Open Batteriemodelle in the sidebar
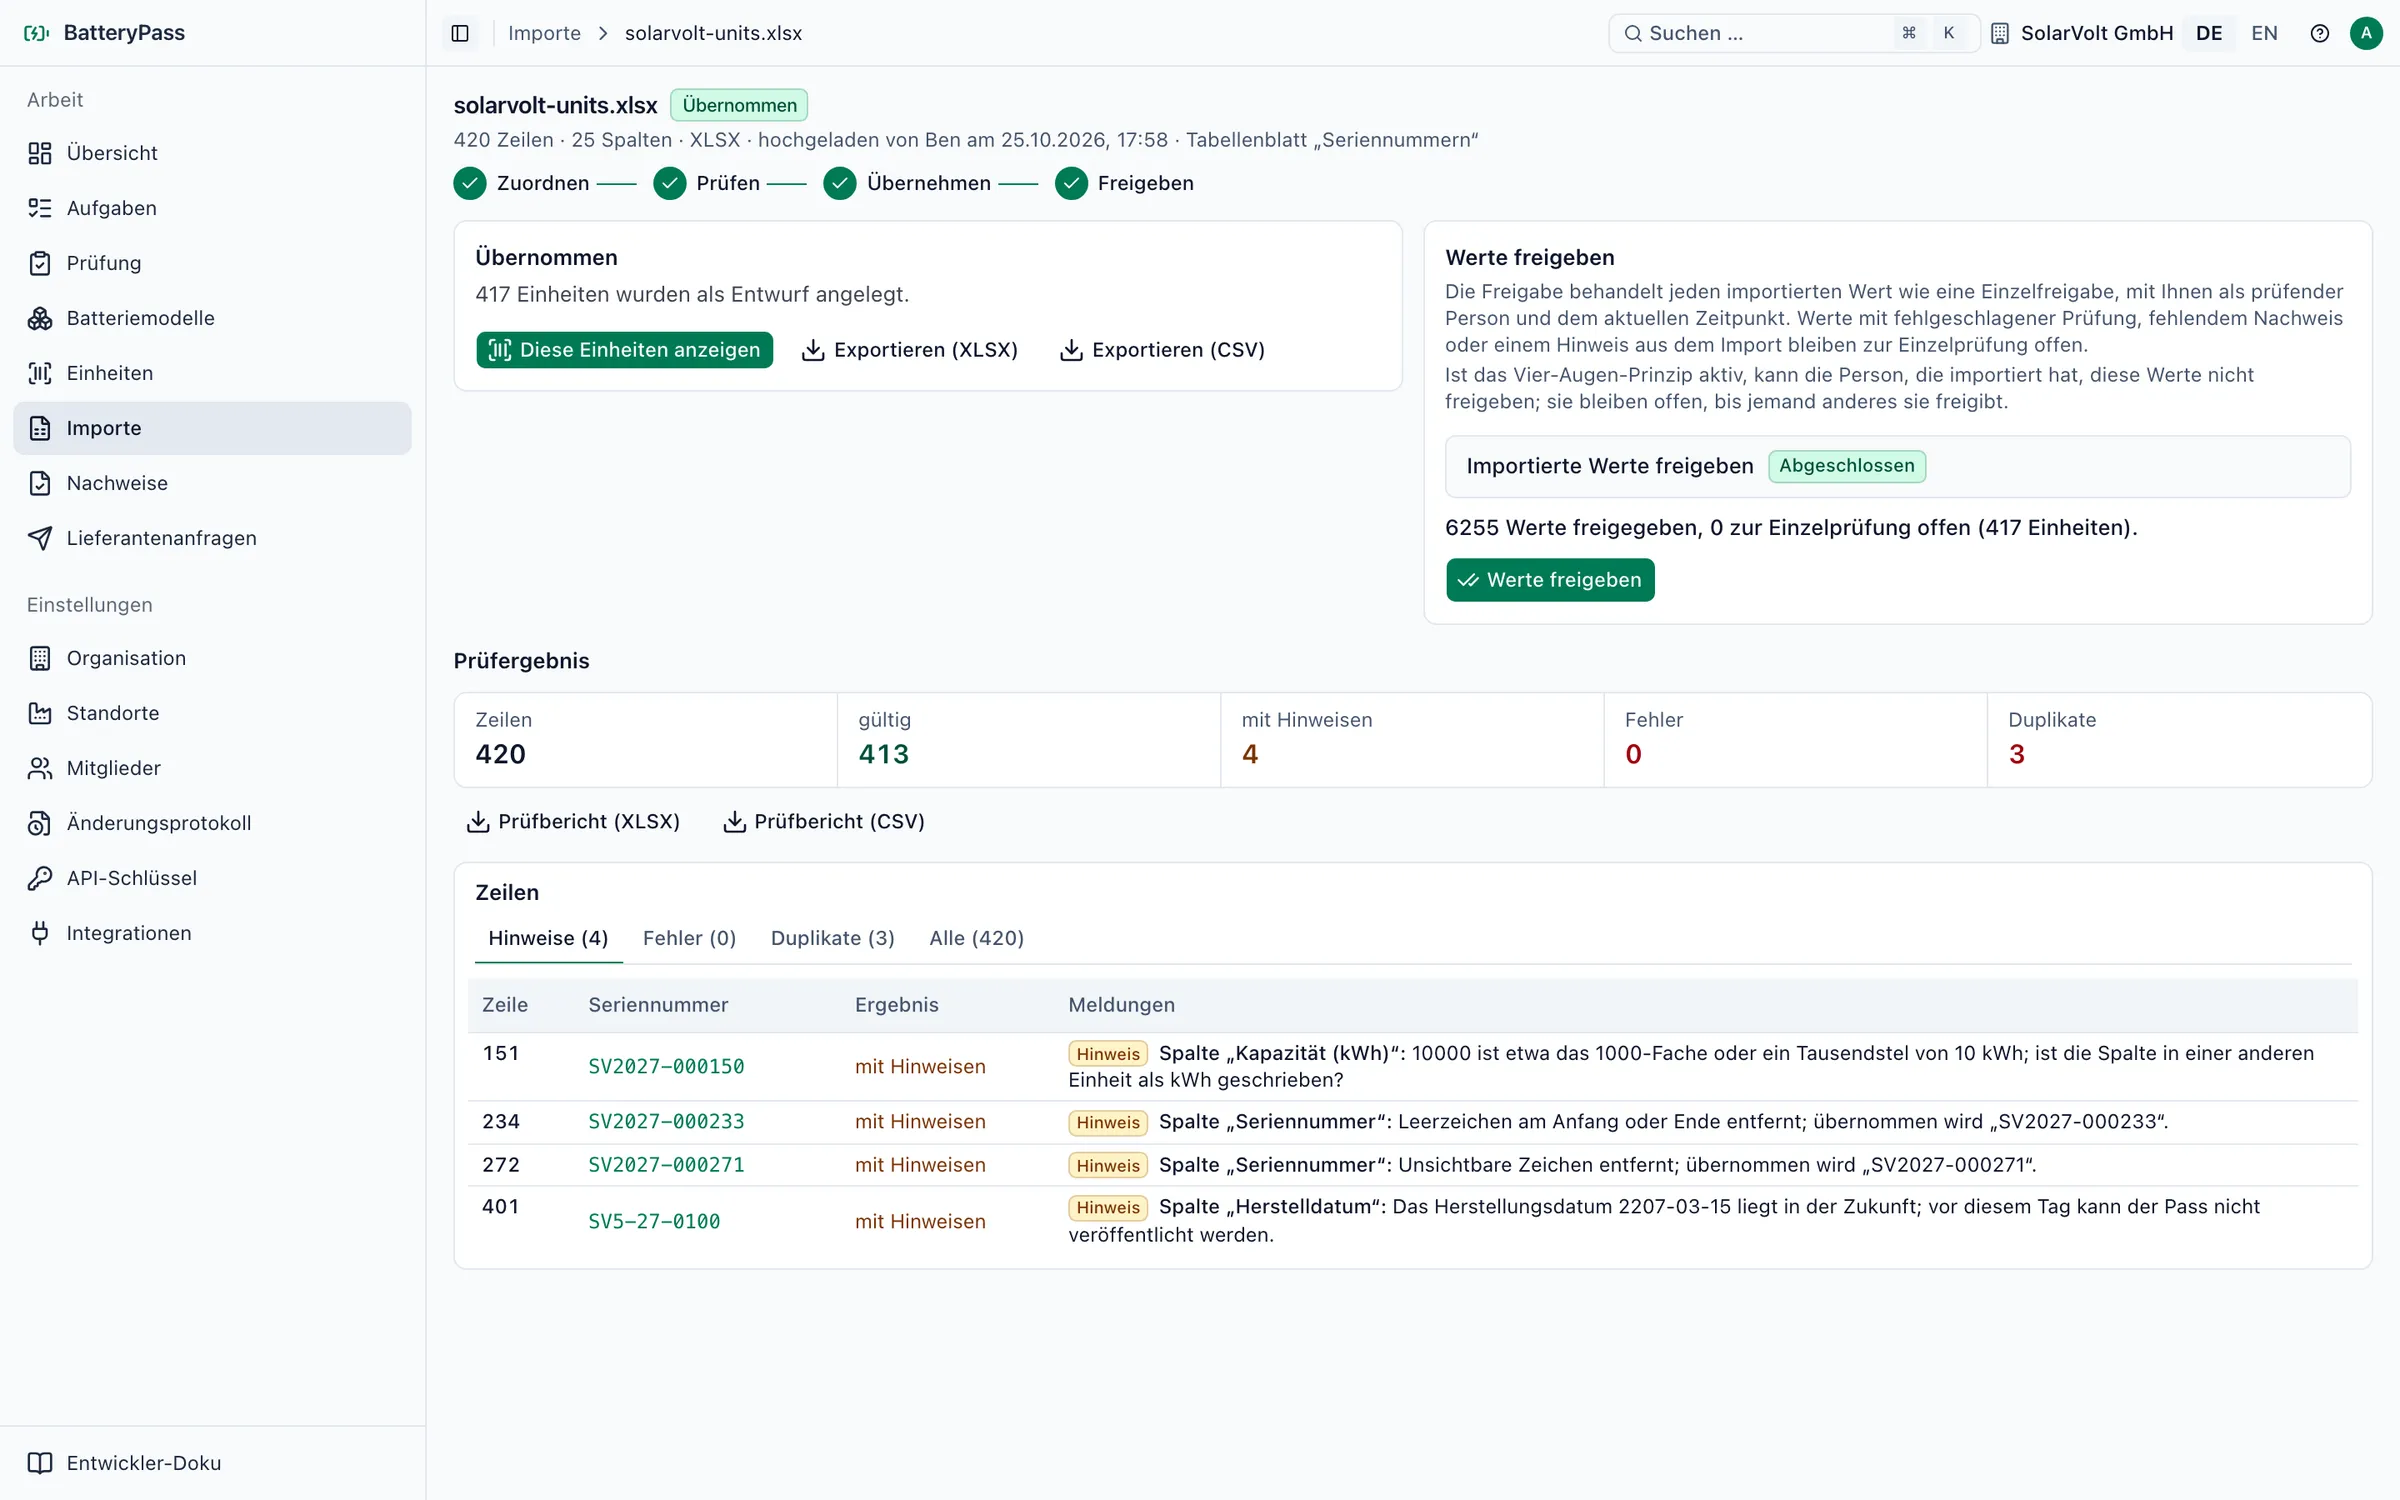 [x=212, y=318]
